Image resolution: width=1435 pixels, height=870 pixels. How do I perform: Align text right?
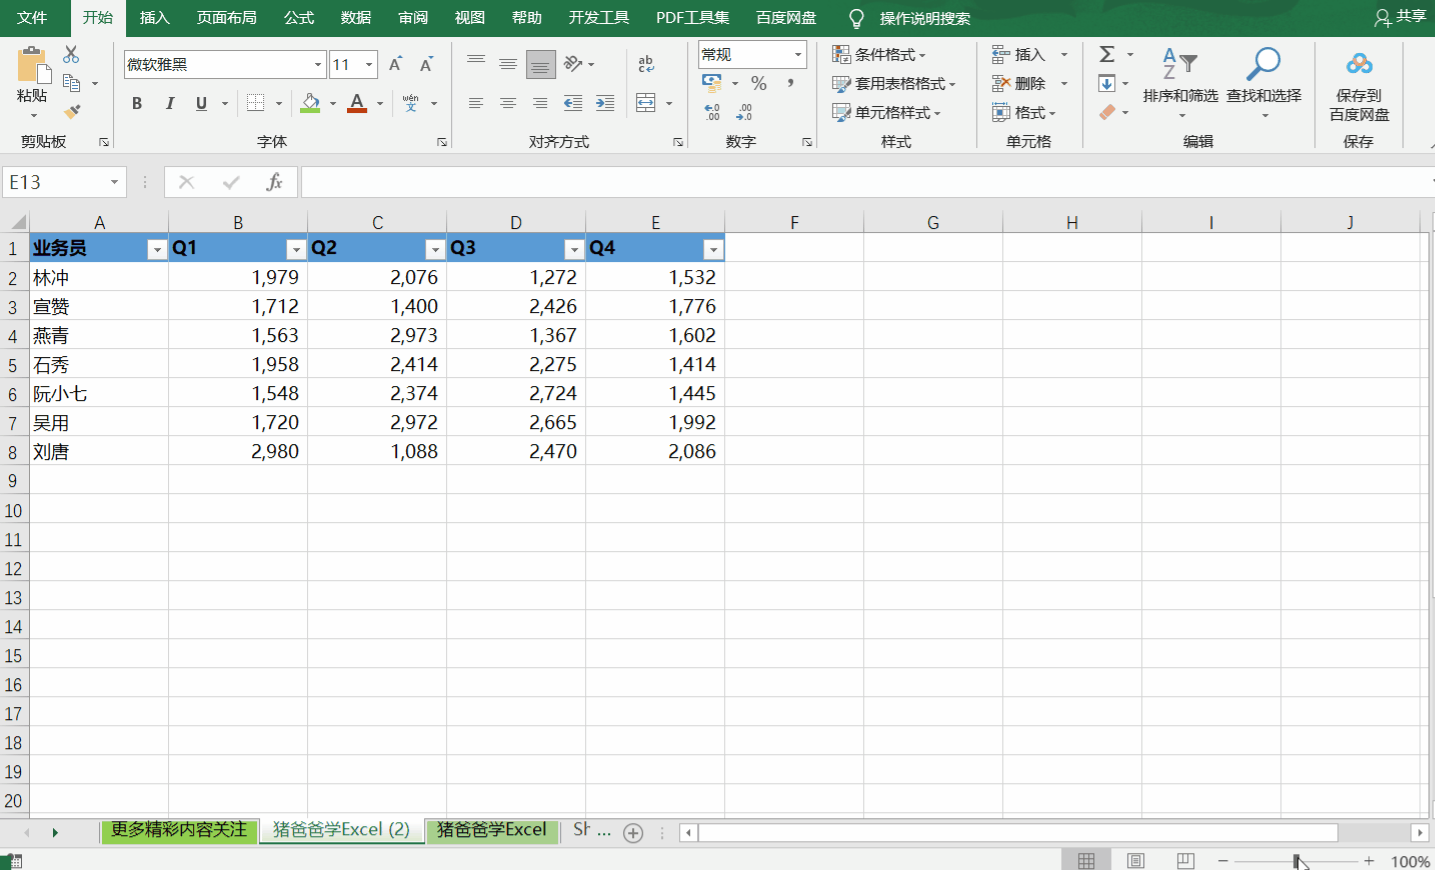(540, 103)
